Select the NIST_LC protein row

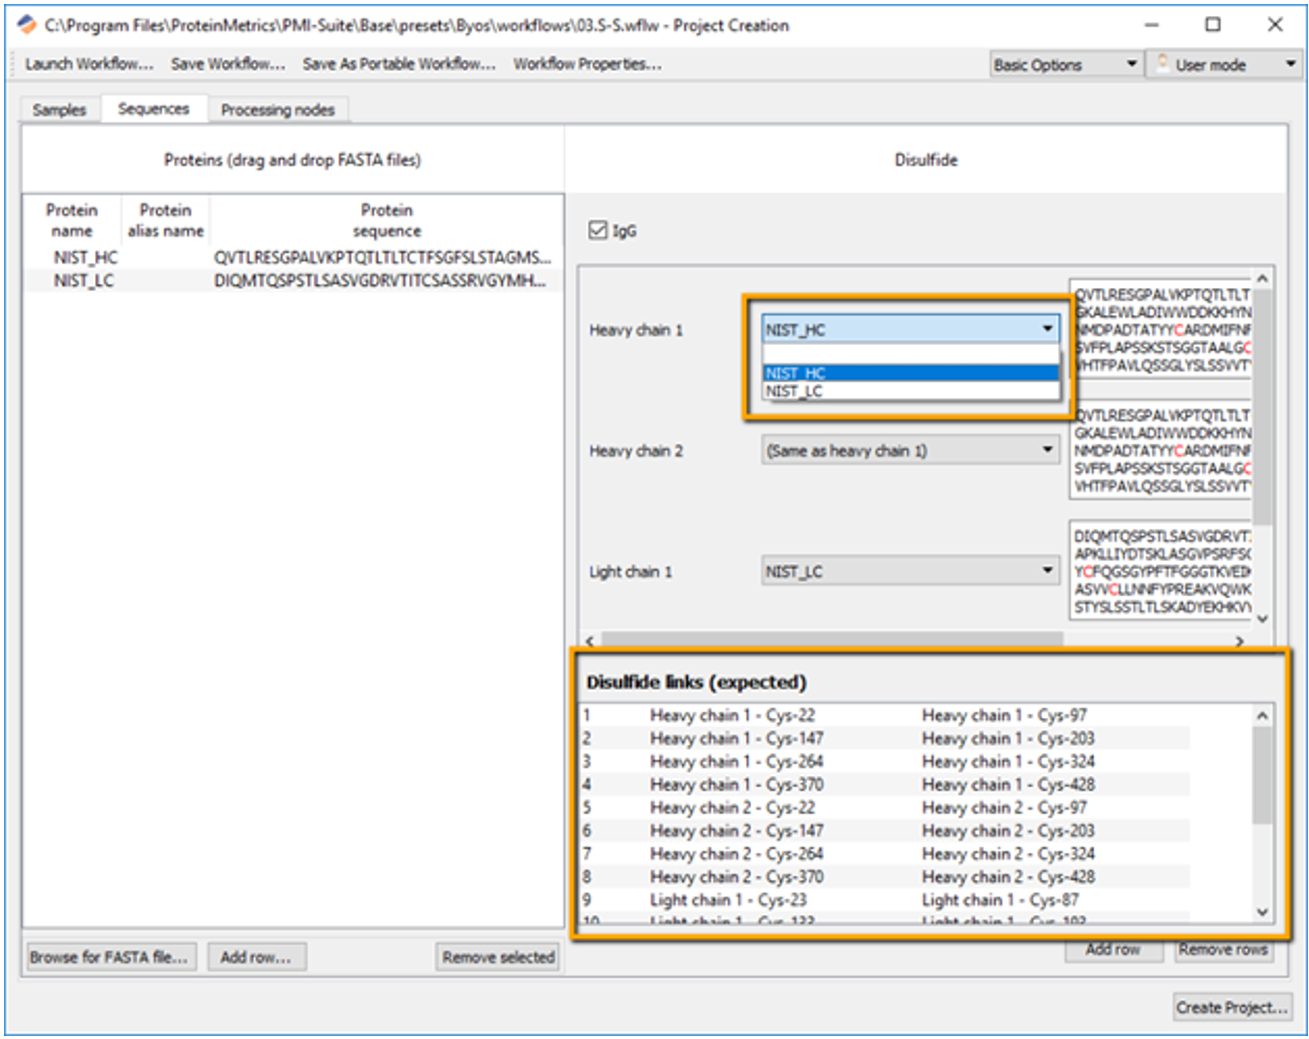tap(292, 281)
